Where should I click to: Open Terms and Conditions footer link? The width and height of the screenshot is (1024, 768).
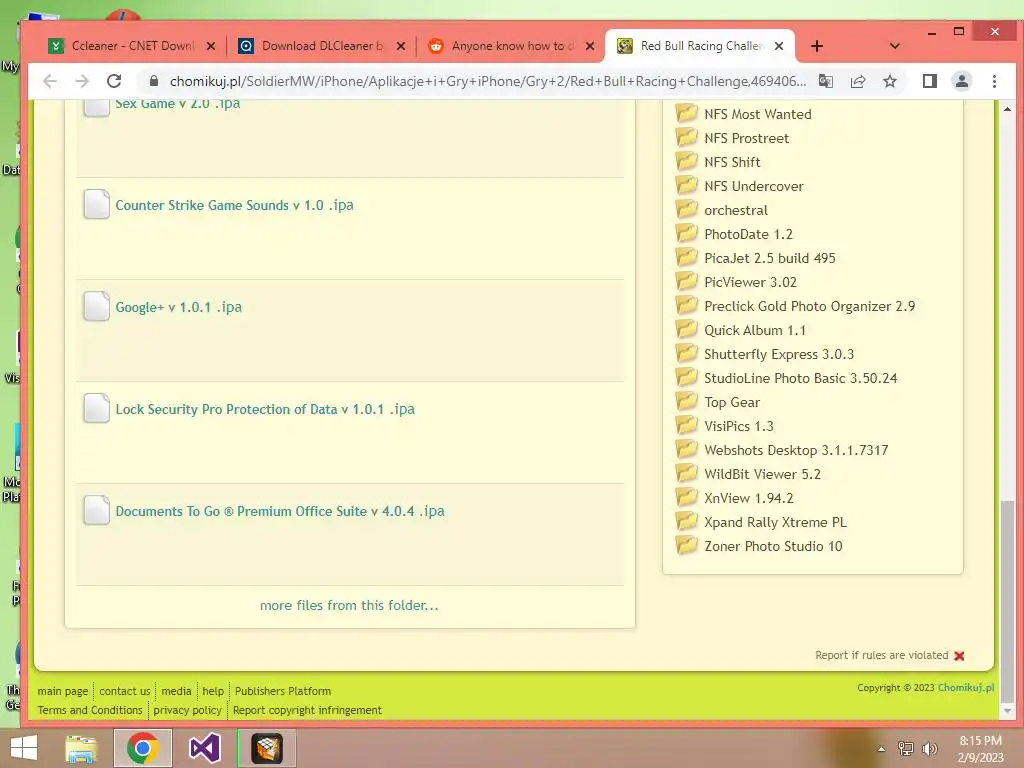[89, 710]
